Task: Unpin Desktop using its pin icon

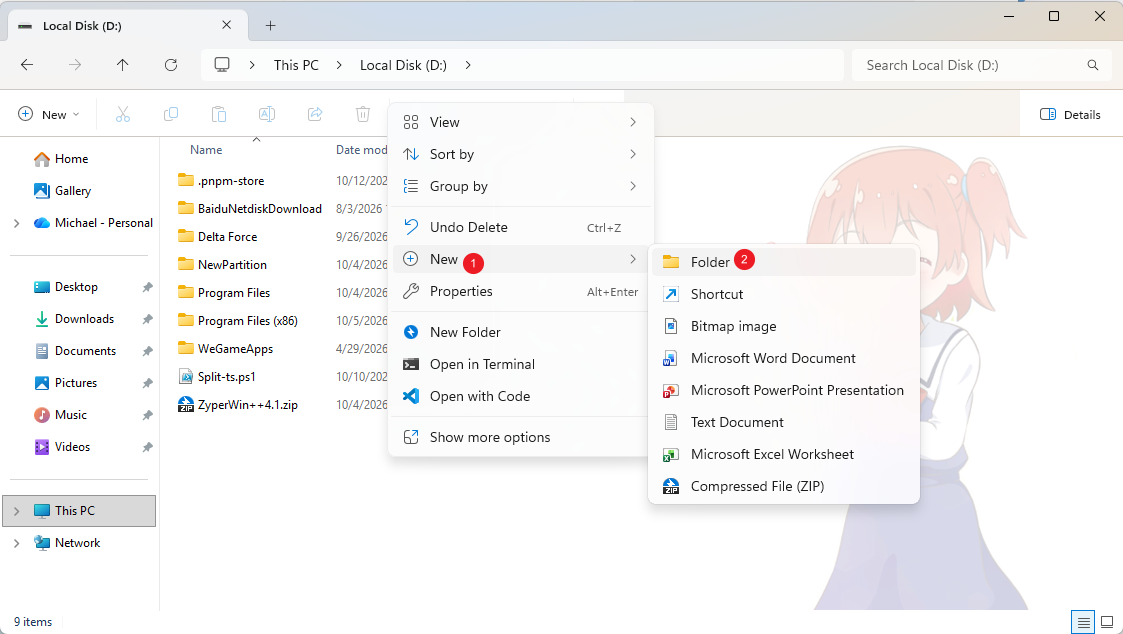Action: 148,287
